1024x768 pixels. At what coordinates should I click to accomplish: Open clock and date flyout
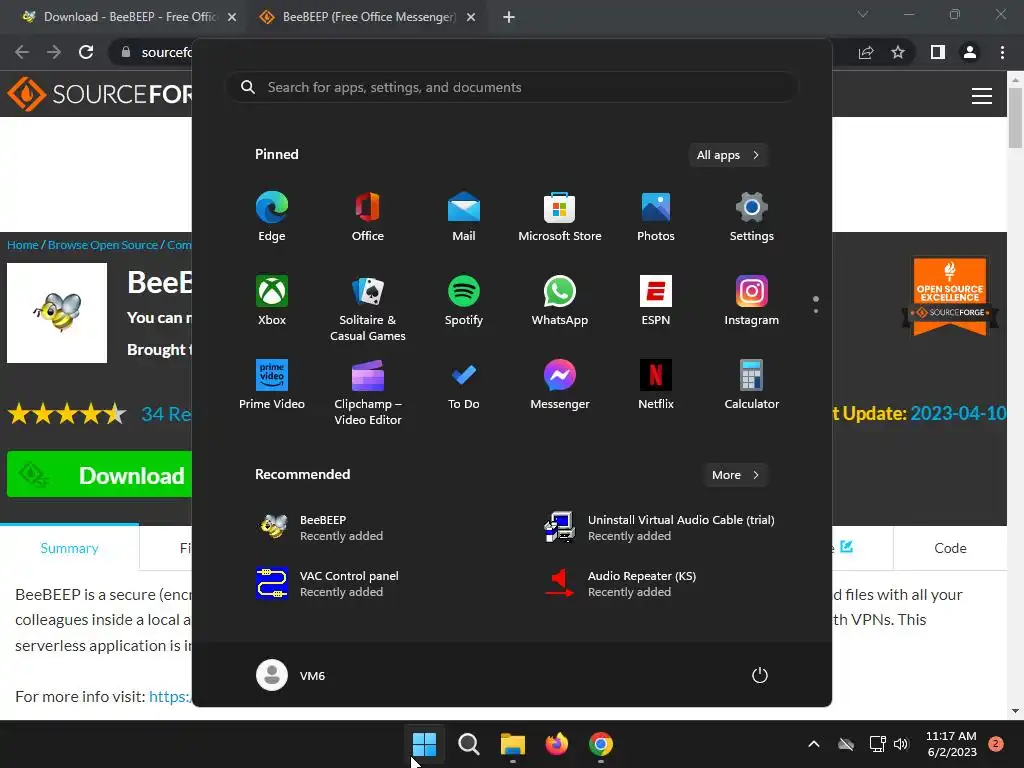point(952,744)
